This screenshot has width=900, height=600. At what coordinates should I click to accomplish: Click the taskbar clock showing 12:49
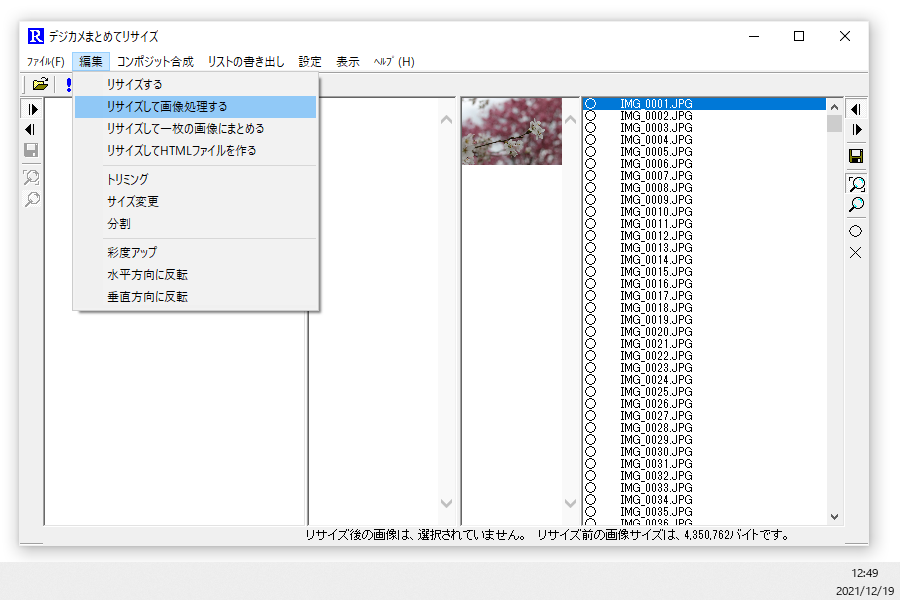point(864,573)
